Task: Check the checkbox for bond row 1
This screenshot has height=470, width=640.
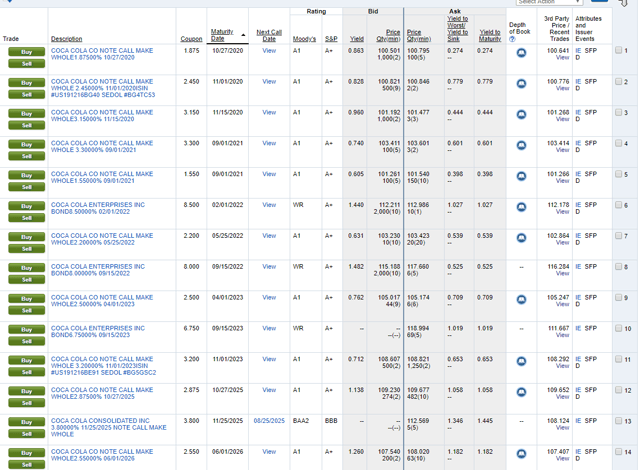Action: (x=619, y=50)
